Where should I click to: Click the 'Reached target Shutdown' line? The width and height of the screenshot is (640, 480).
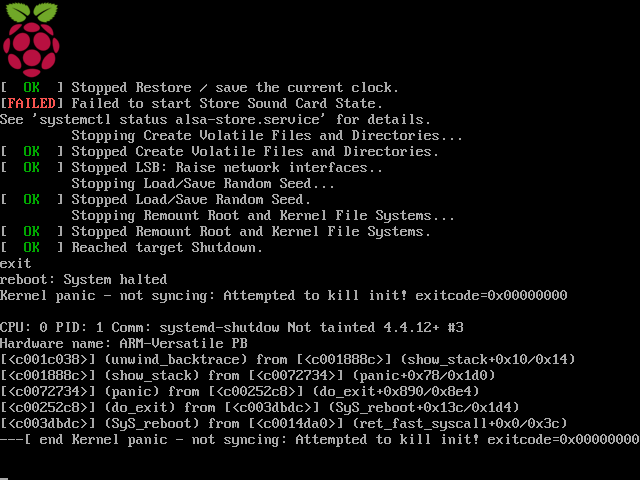click(131, 247)
